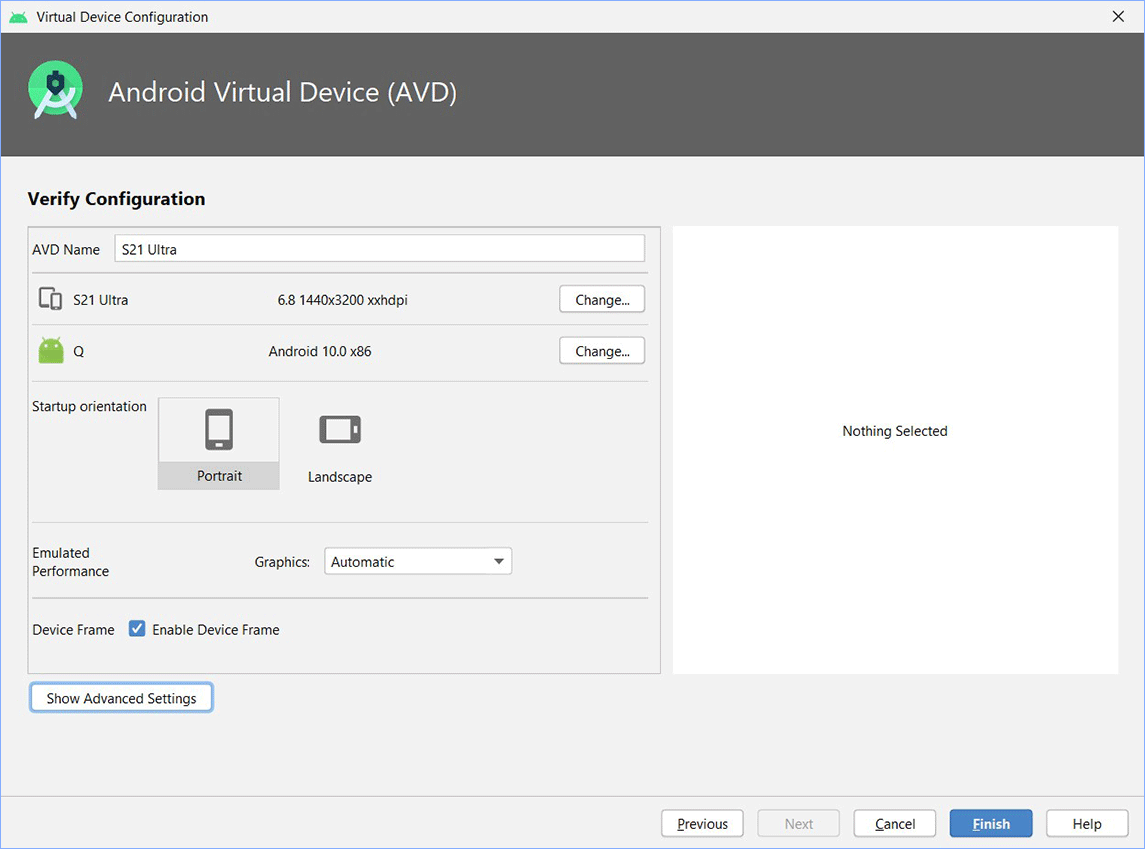The height and width of the screenshot is (849, 1145).
Task: Click the Android icon in the title bar
Action: [18, 17]
